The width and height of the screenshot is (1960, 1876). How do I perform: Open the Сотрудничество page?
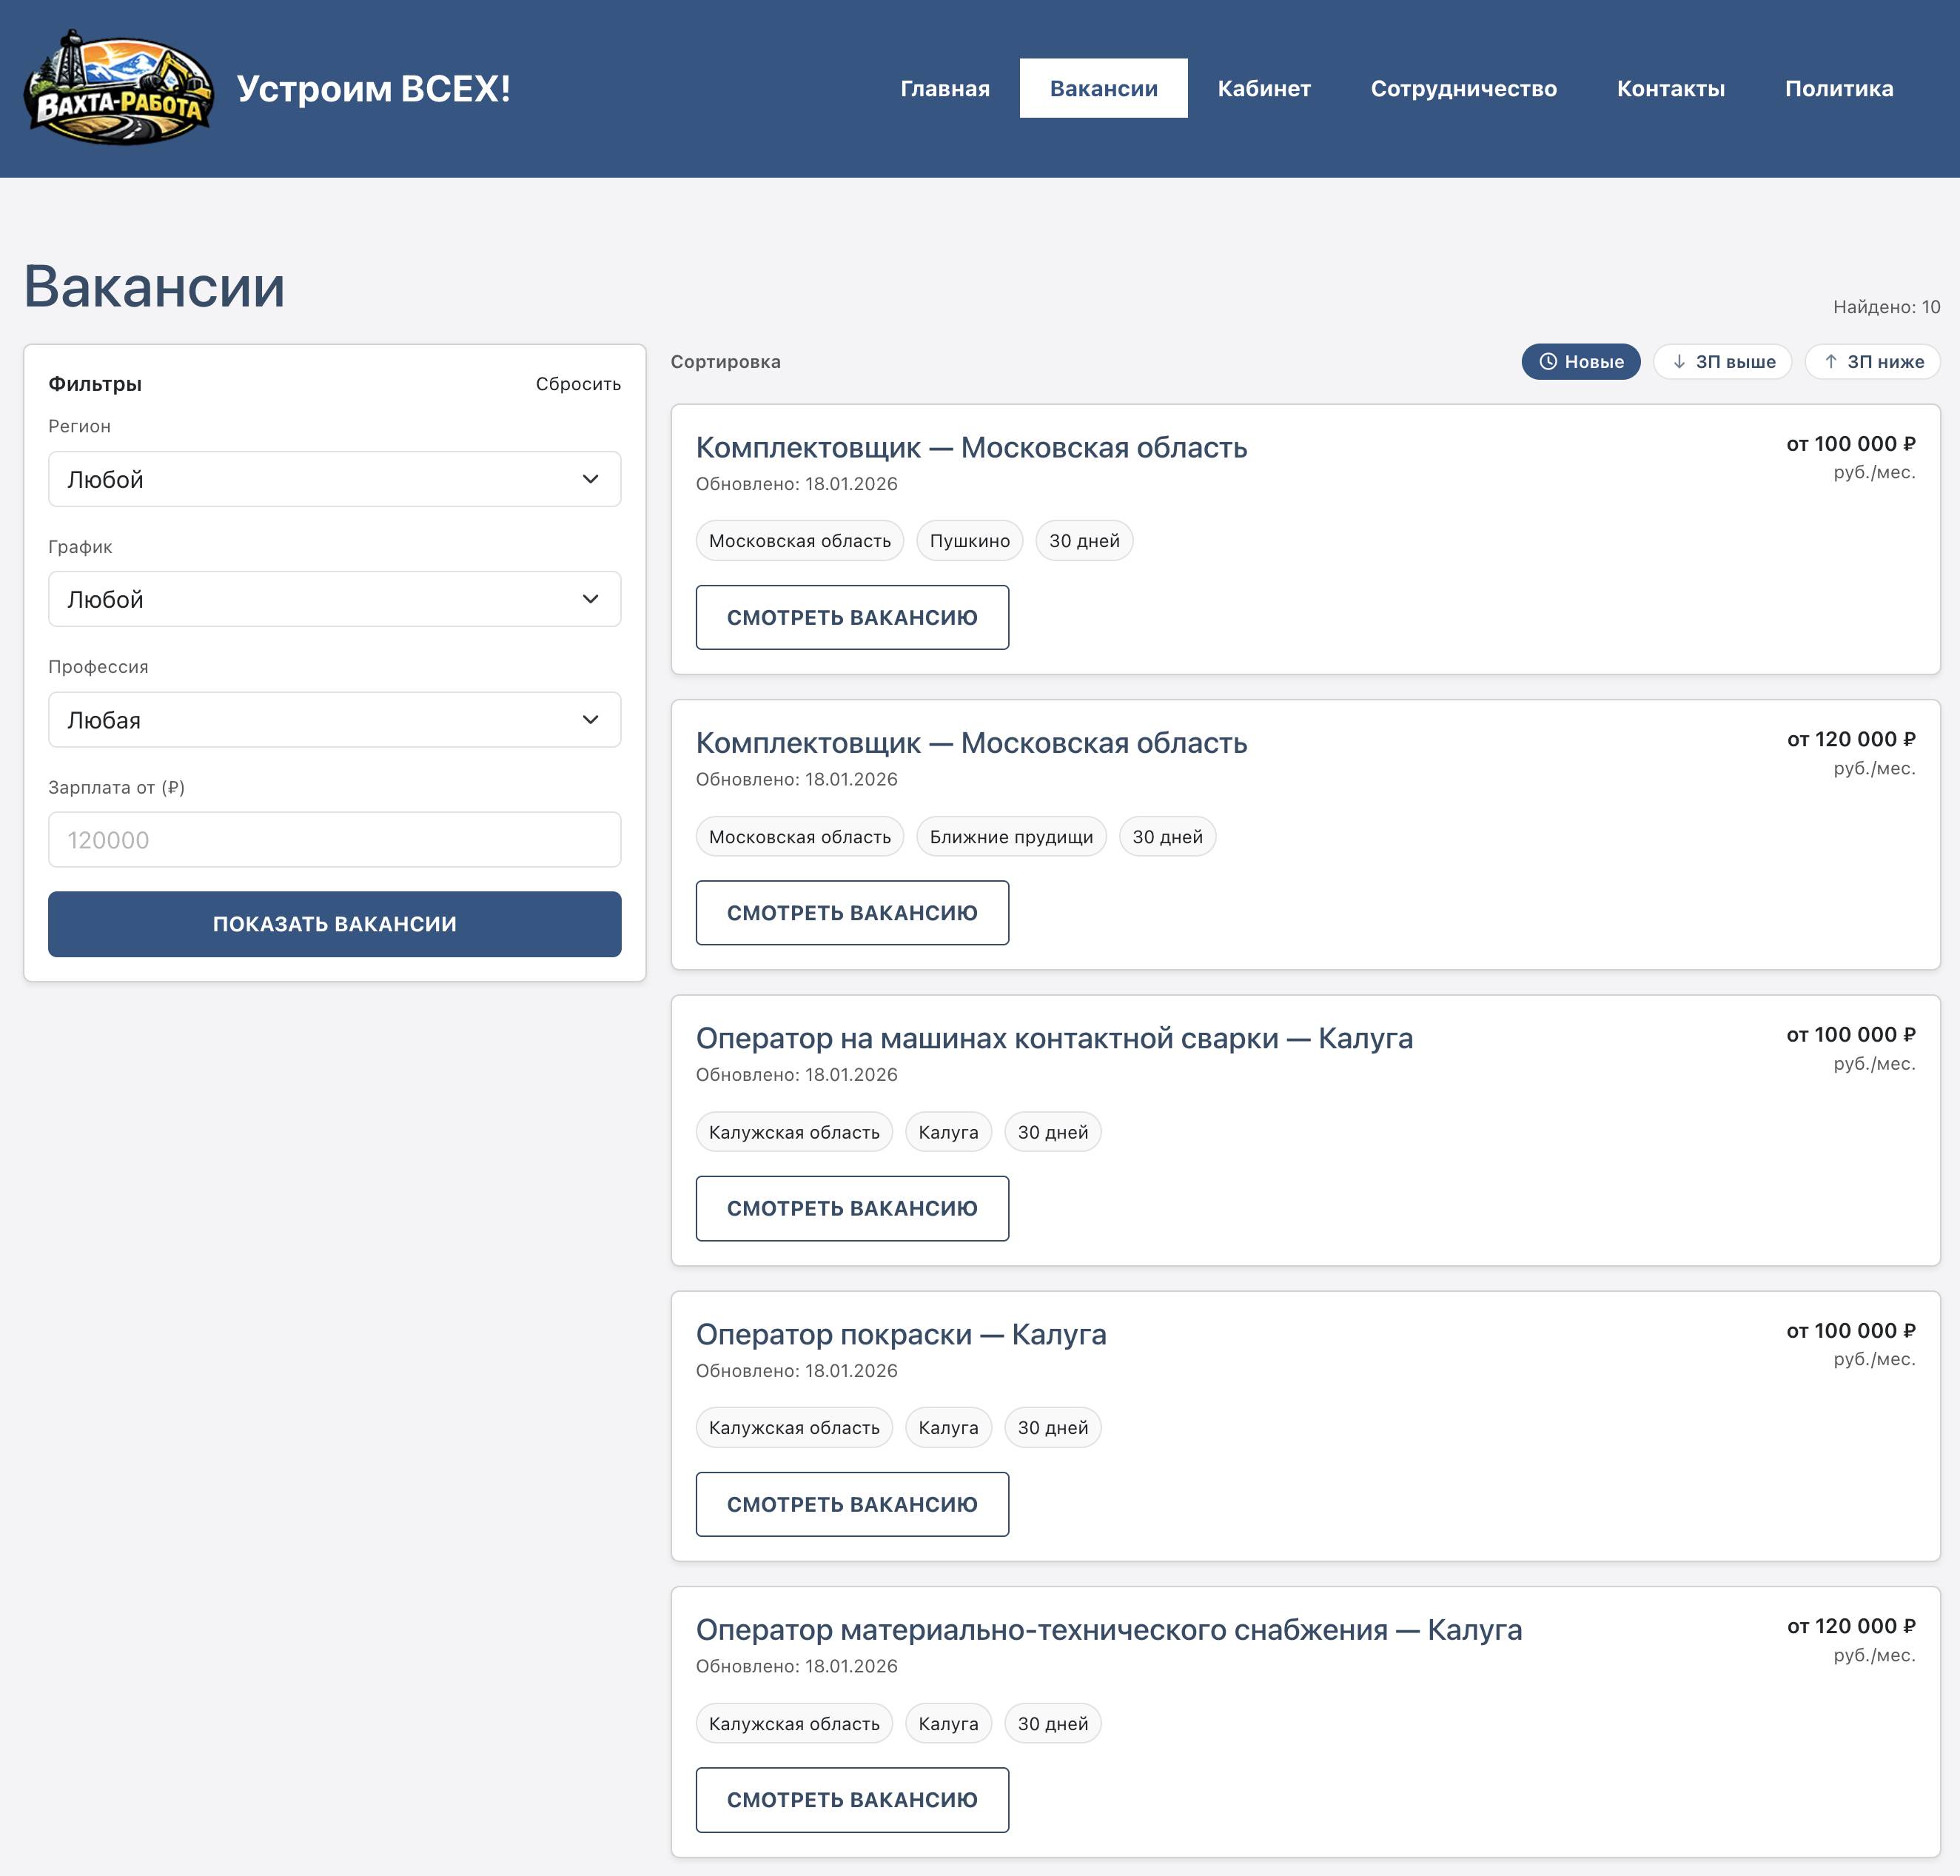pos(1463,88)
